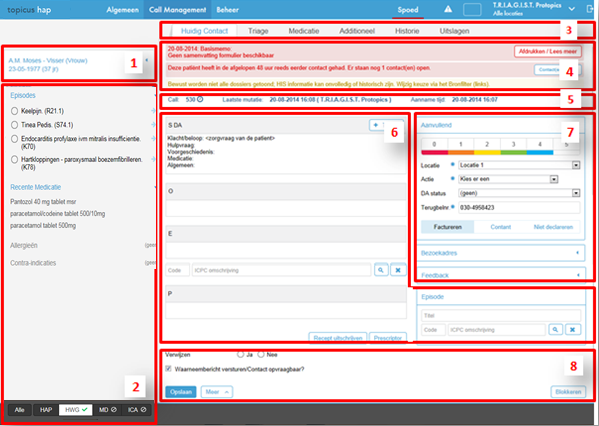Select the Keelpijn (R21.1) episode radio button

coord(15,111)
